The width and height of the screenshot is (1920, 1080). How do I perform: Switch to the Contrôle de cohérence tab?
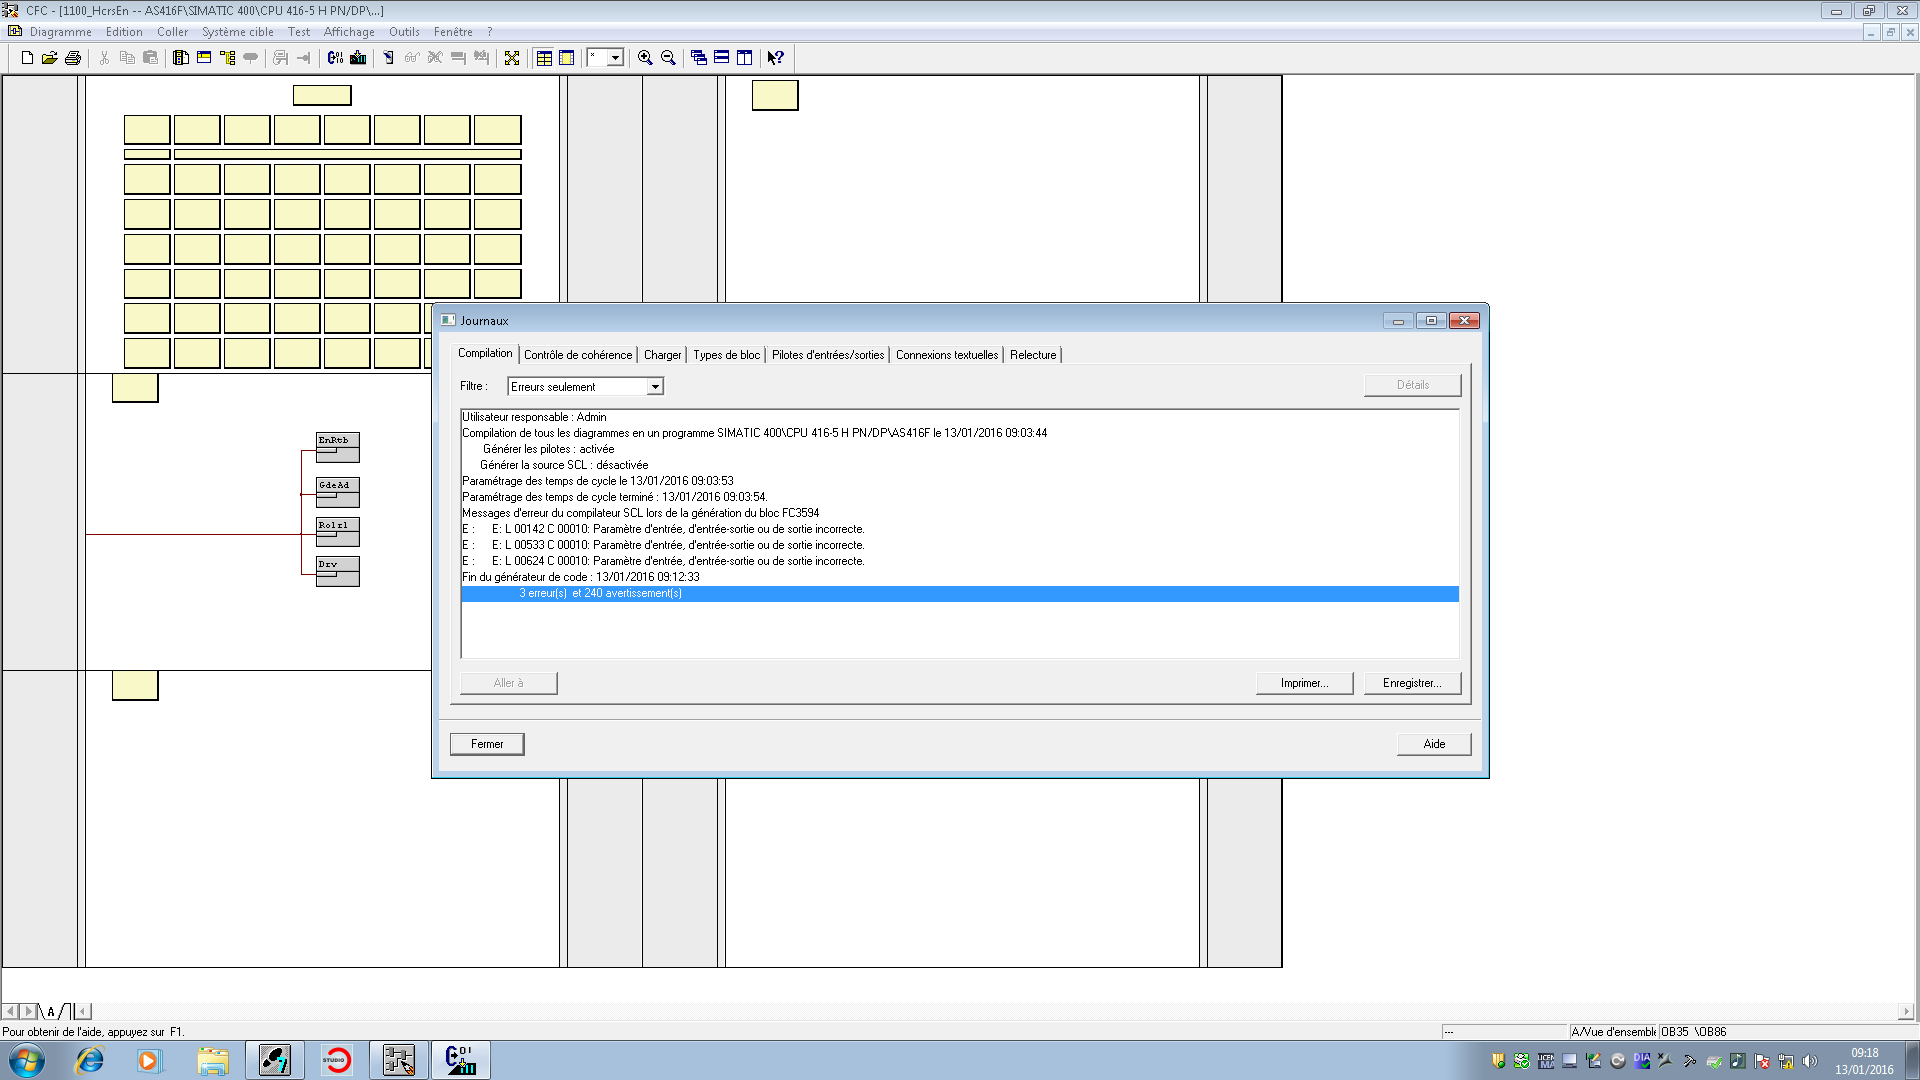tap(577, 355)
